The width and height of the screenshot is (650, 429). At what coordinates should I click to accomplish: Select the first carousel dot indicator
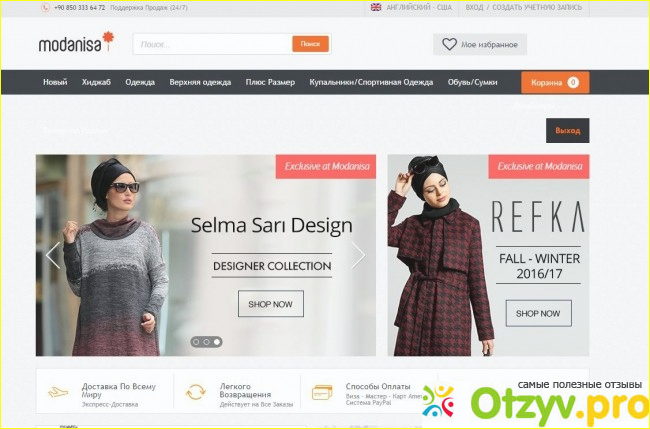(196, 342)
